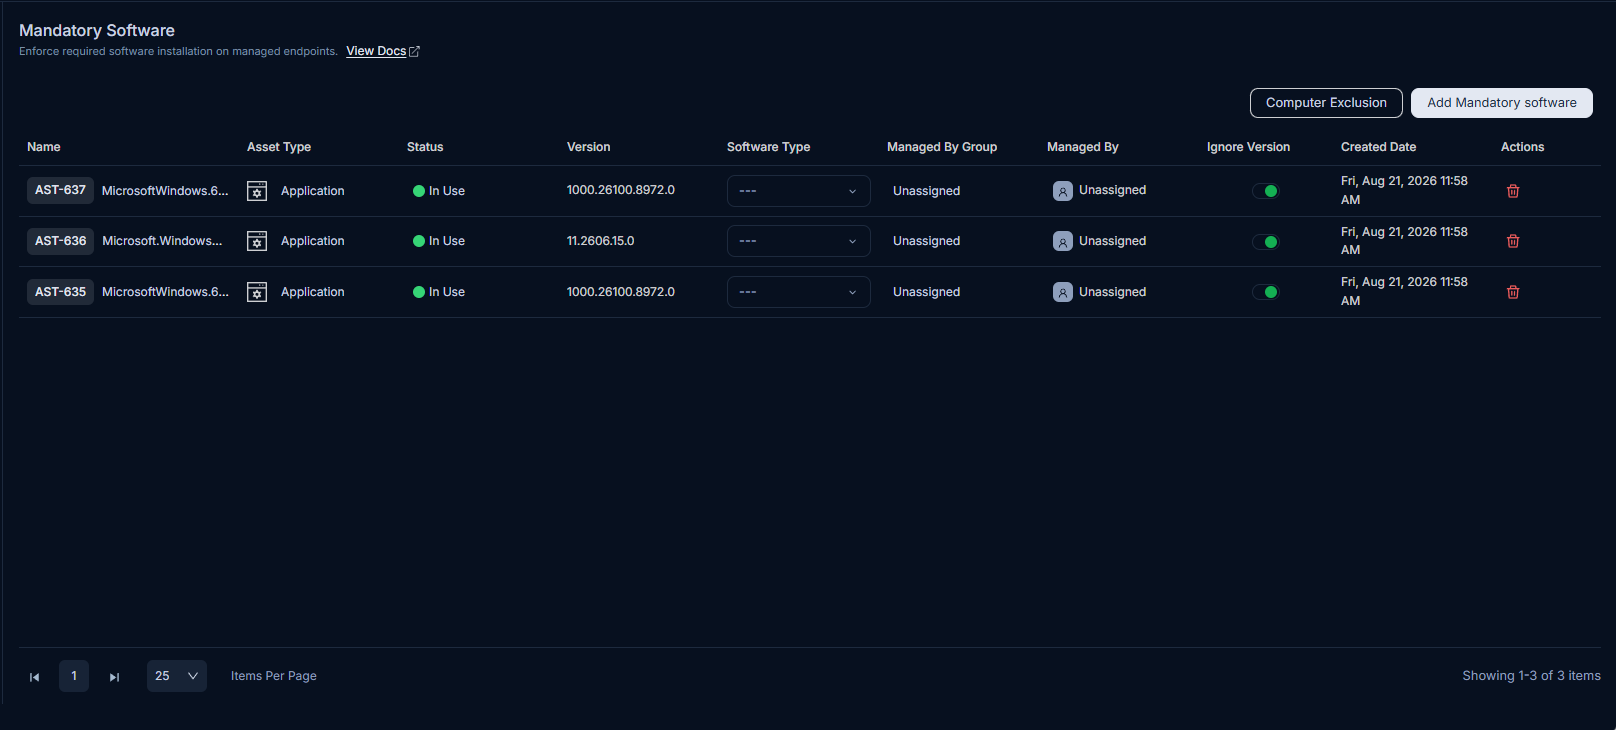
Task: Click the Software Type column header
Action: click(768, 147)
